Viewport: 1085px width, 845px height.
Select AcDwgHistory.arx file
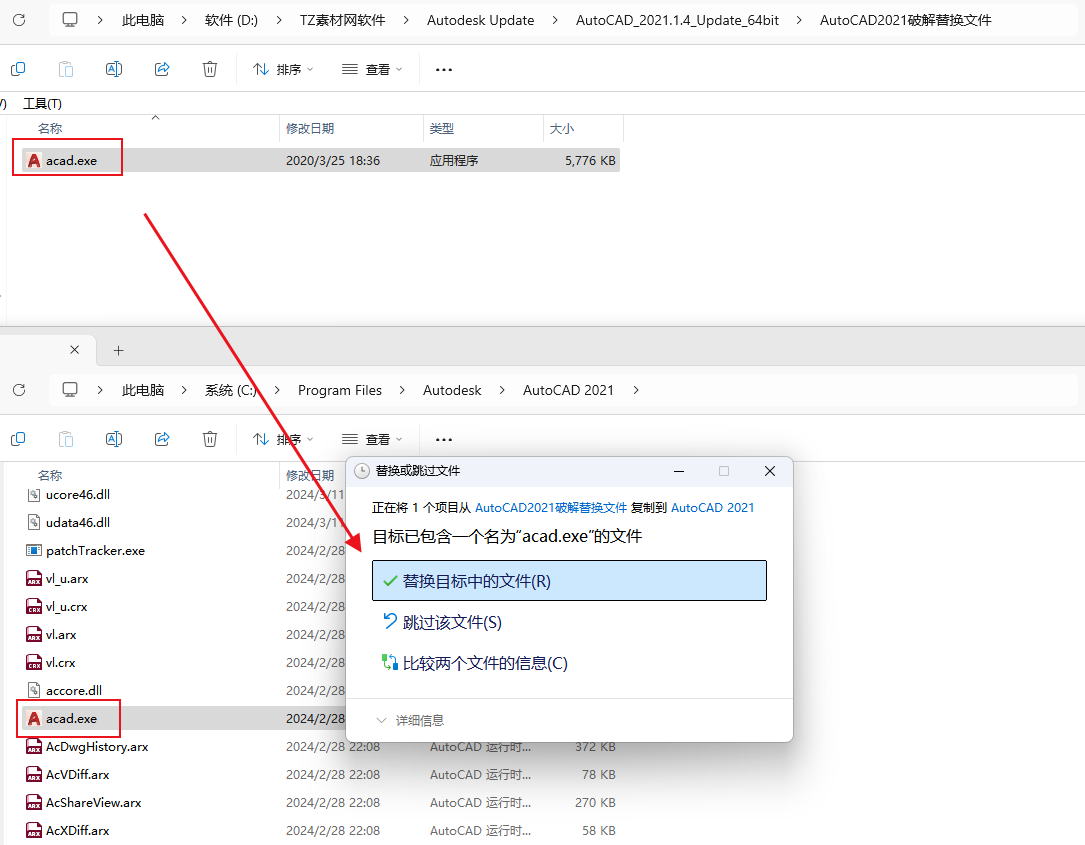pyautogui.click(x=97, y=747)
